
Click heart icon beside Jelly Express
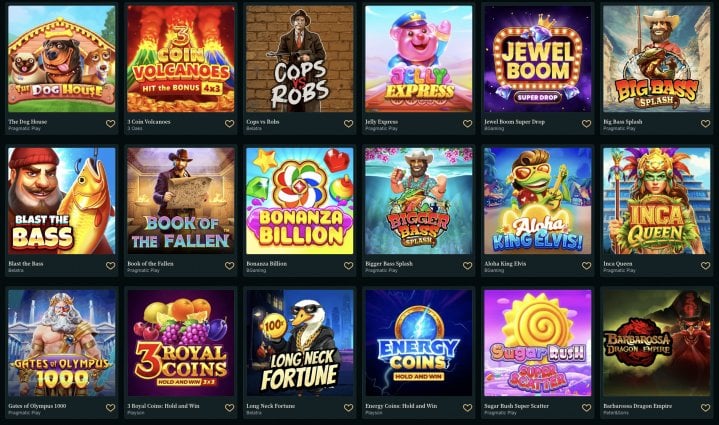pyautogui.click(x=467, y=124)
